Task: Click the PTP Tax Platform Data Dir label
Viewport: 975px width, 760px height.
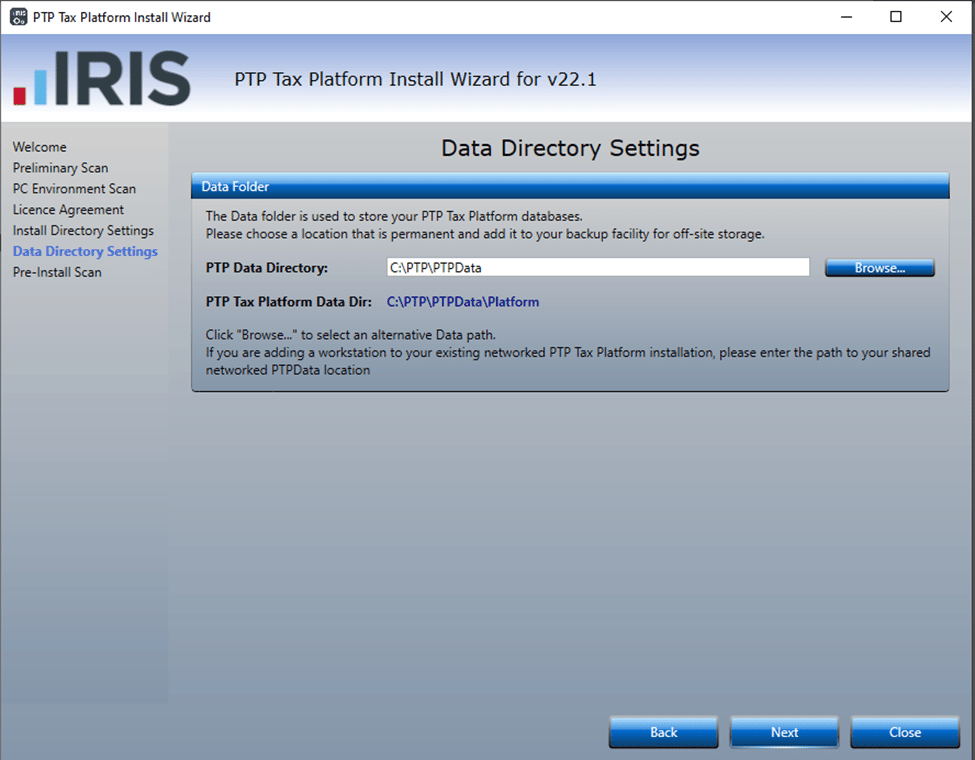Action: pyautogui.click(x=289, y=302)
